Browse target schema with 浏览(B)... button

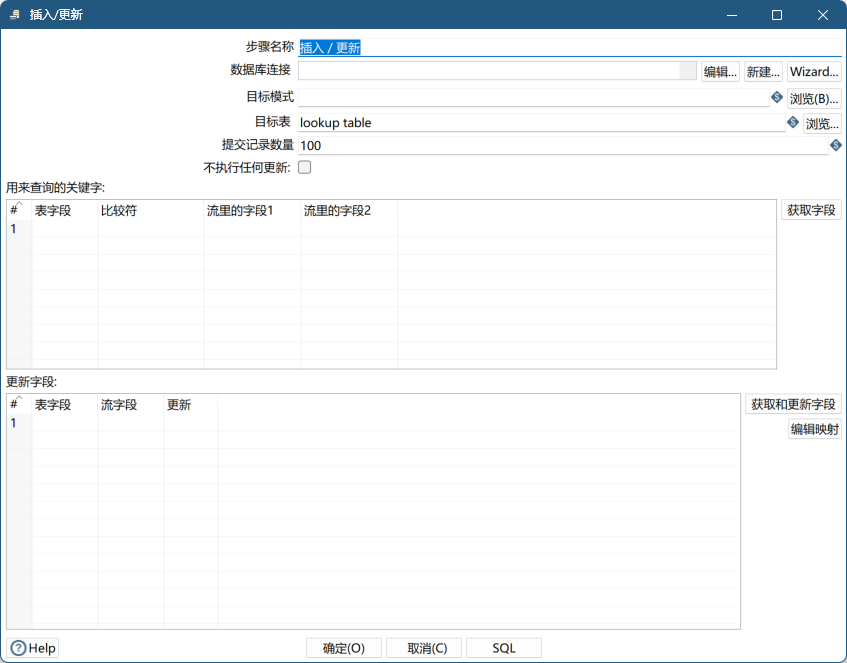[x=814, y=99]
